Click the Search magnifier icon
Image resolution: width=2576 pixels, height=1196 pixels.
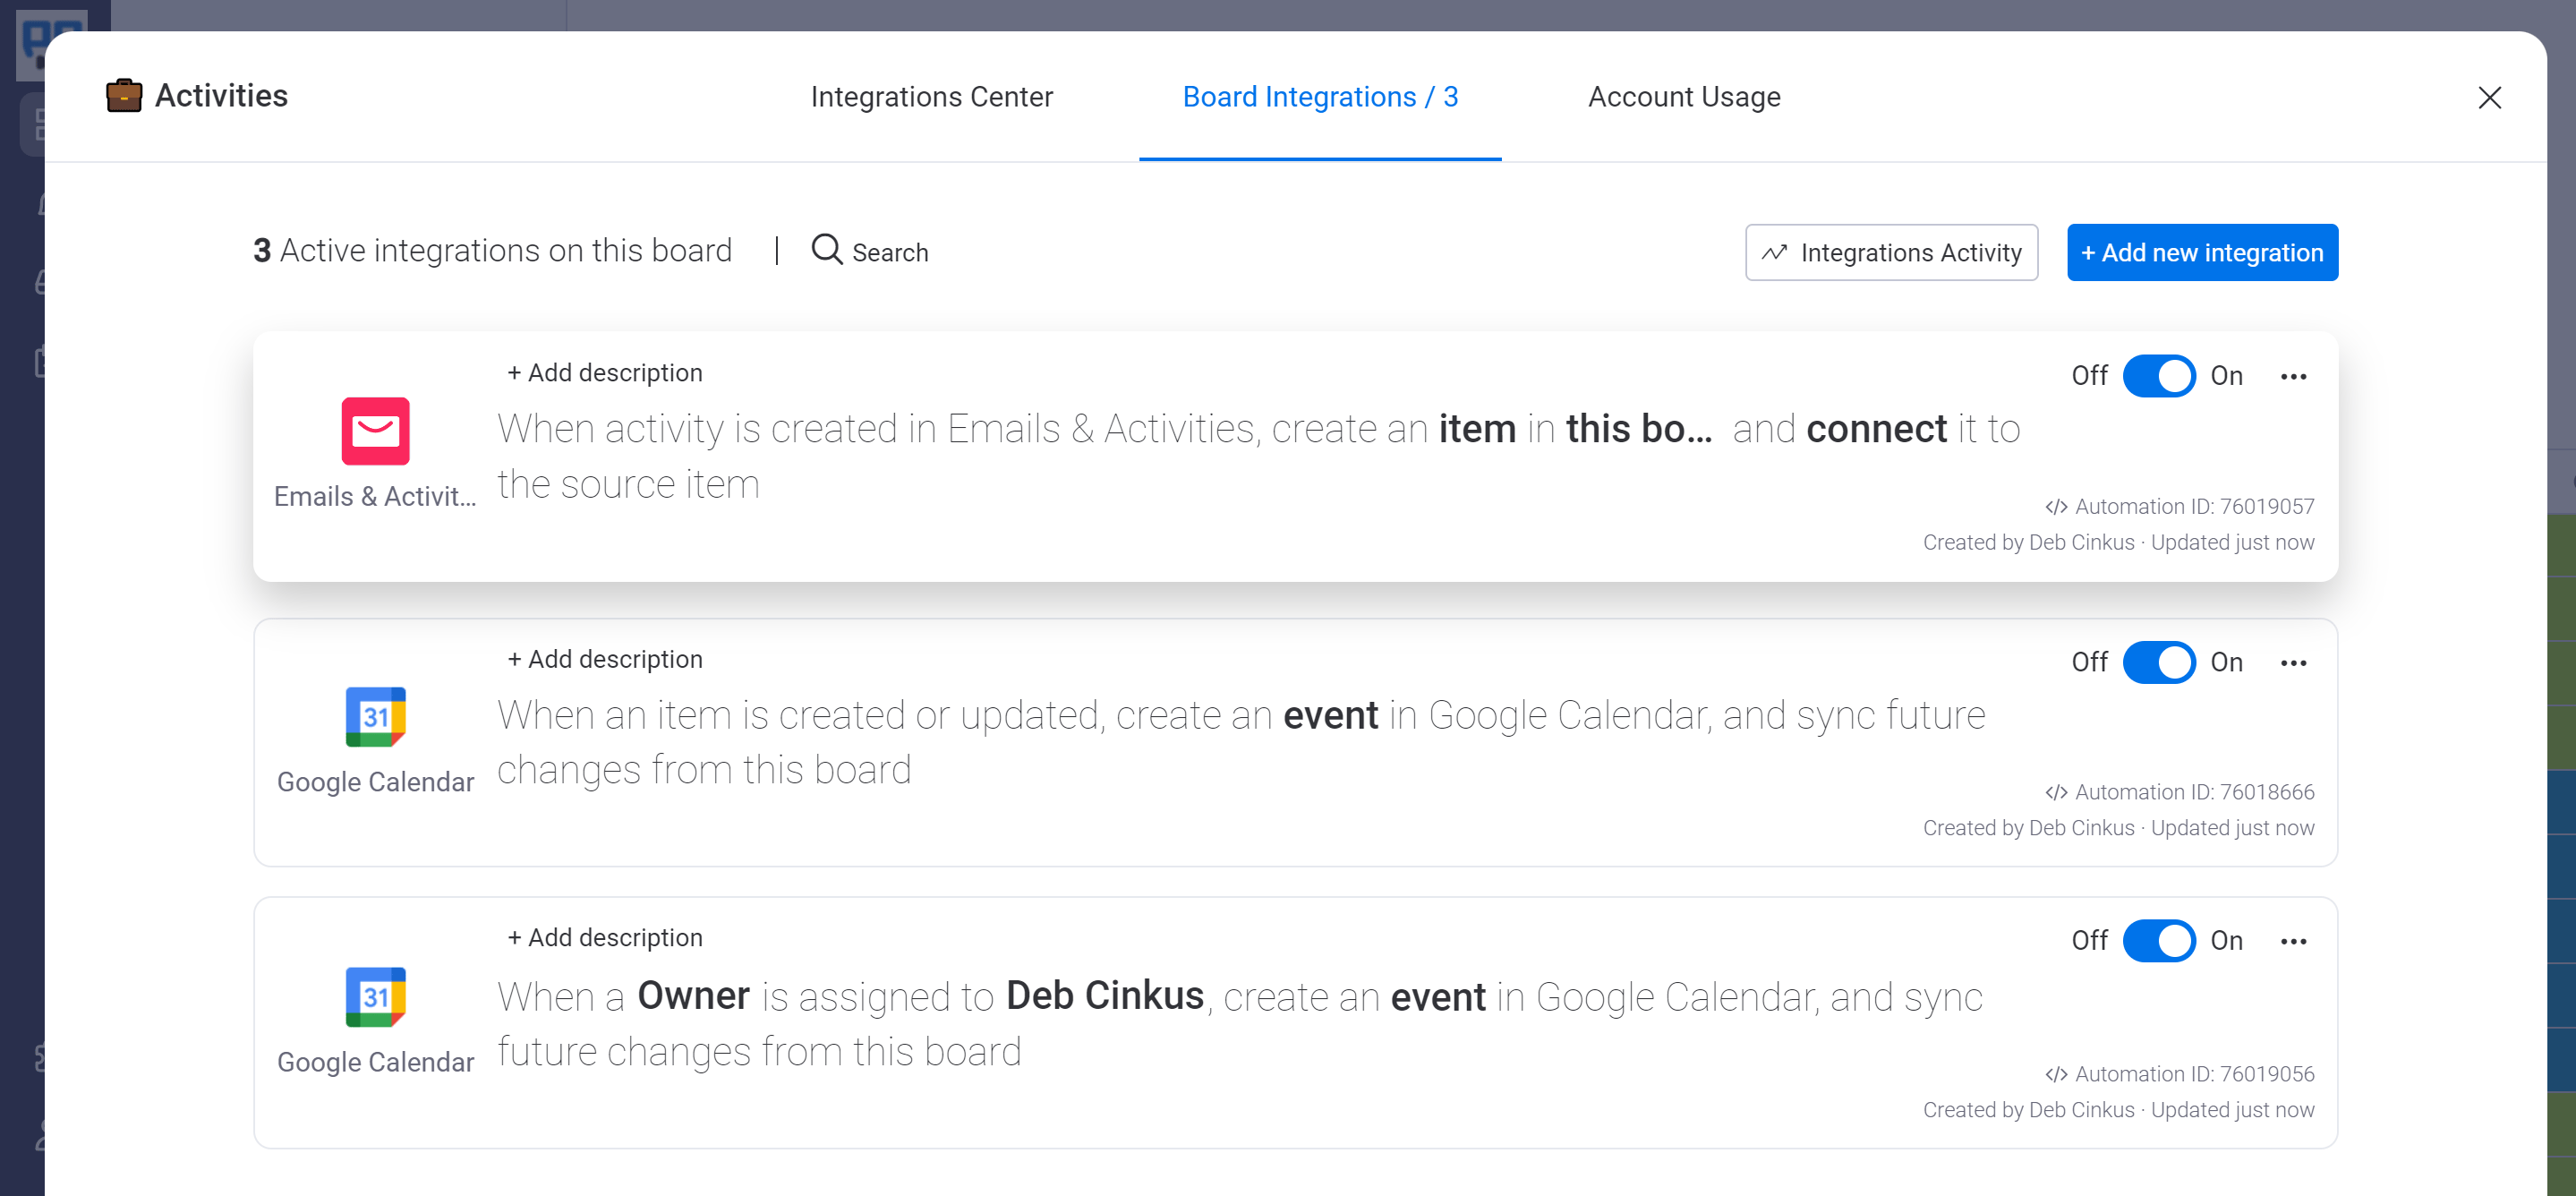[826, 249]
